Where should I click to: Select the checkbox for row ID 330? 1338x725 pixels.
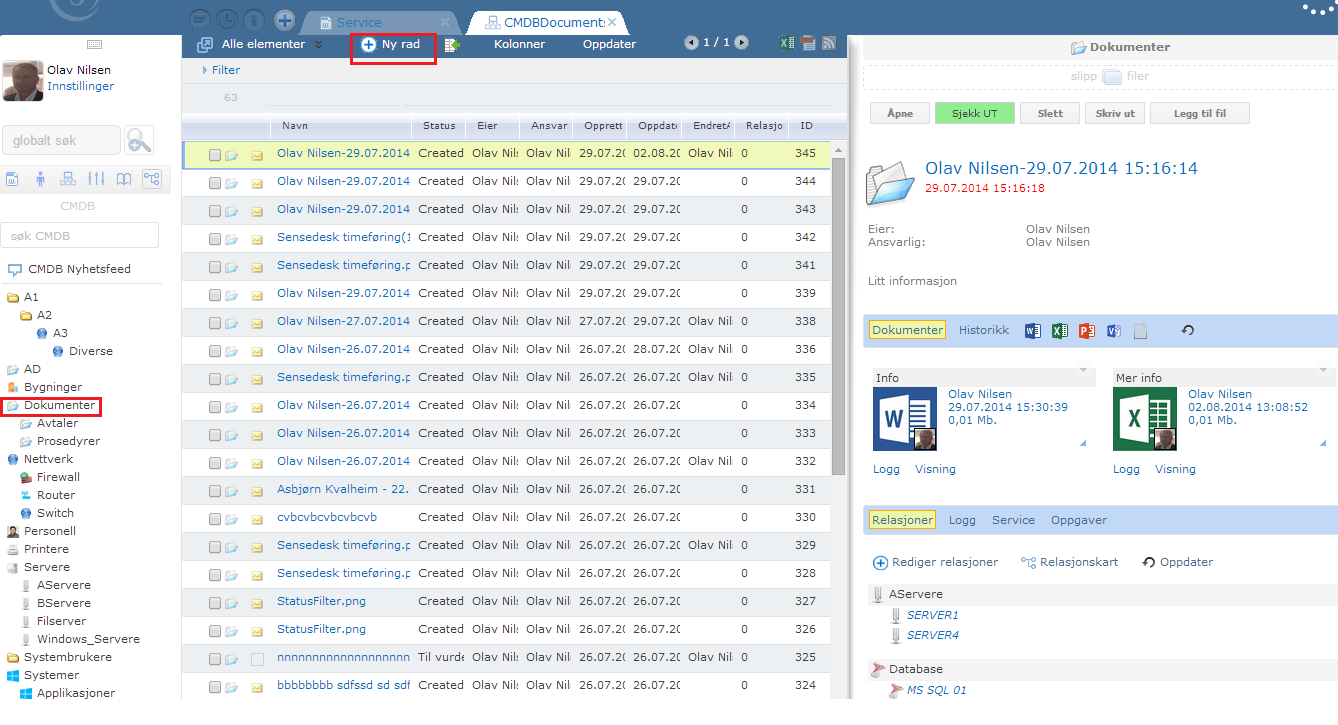tap(215, 519)
